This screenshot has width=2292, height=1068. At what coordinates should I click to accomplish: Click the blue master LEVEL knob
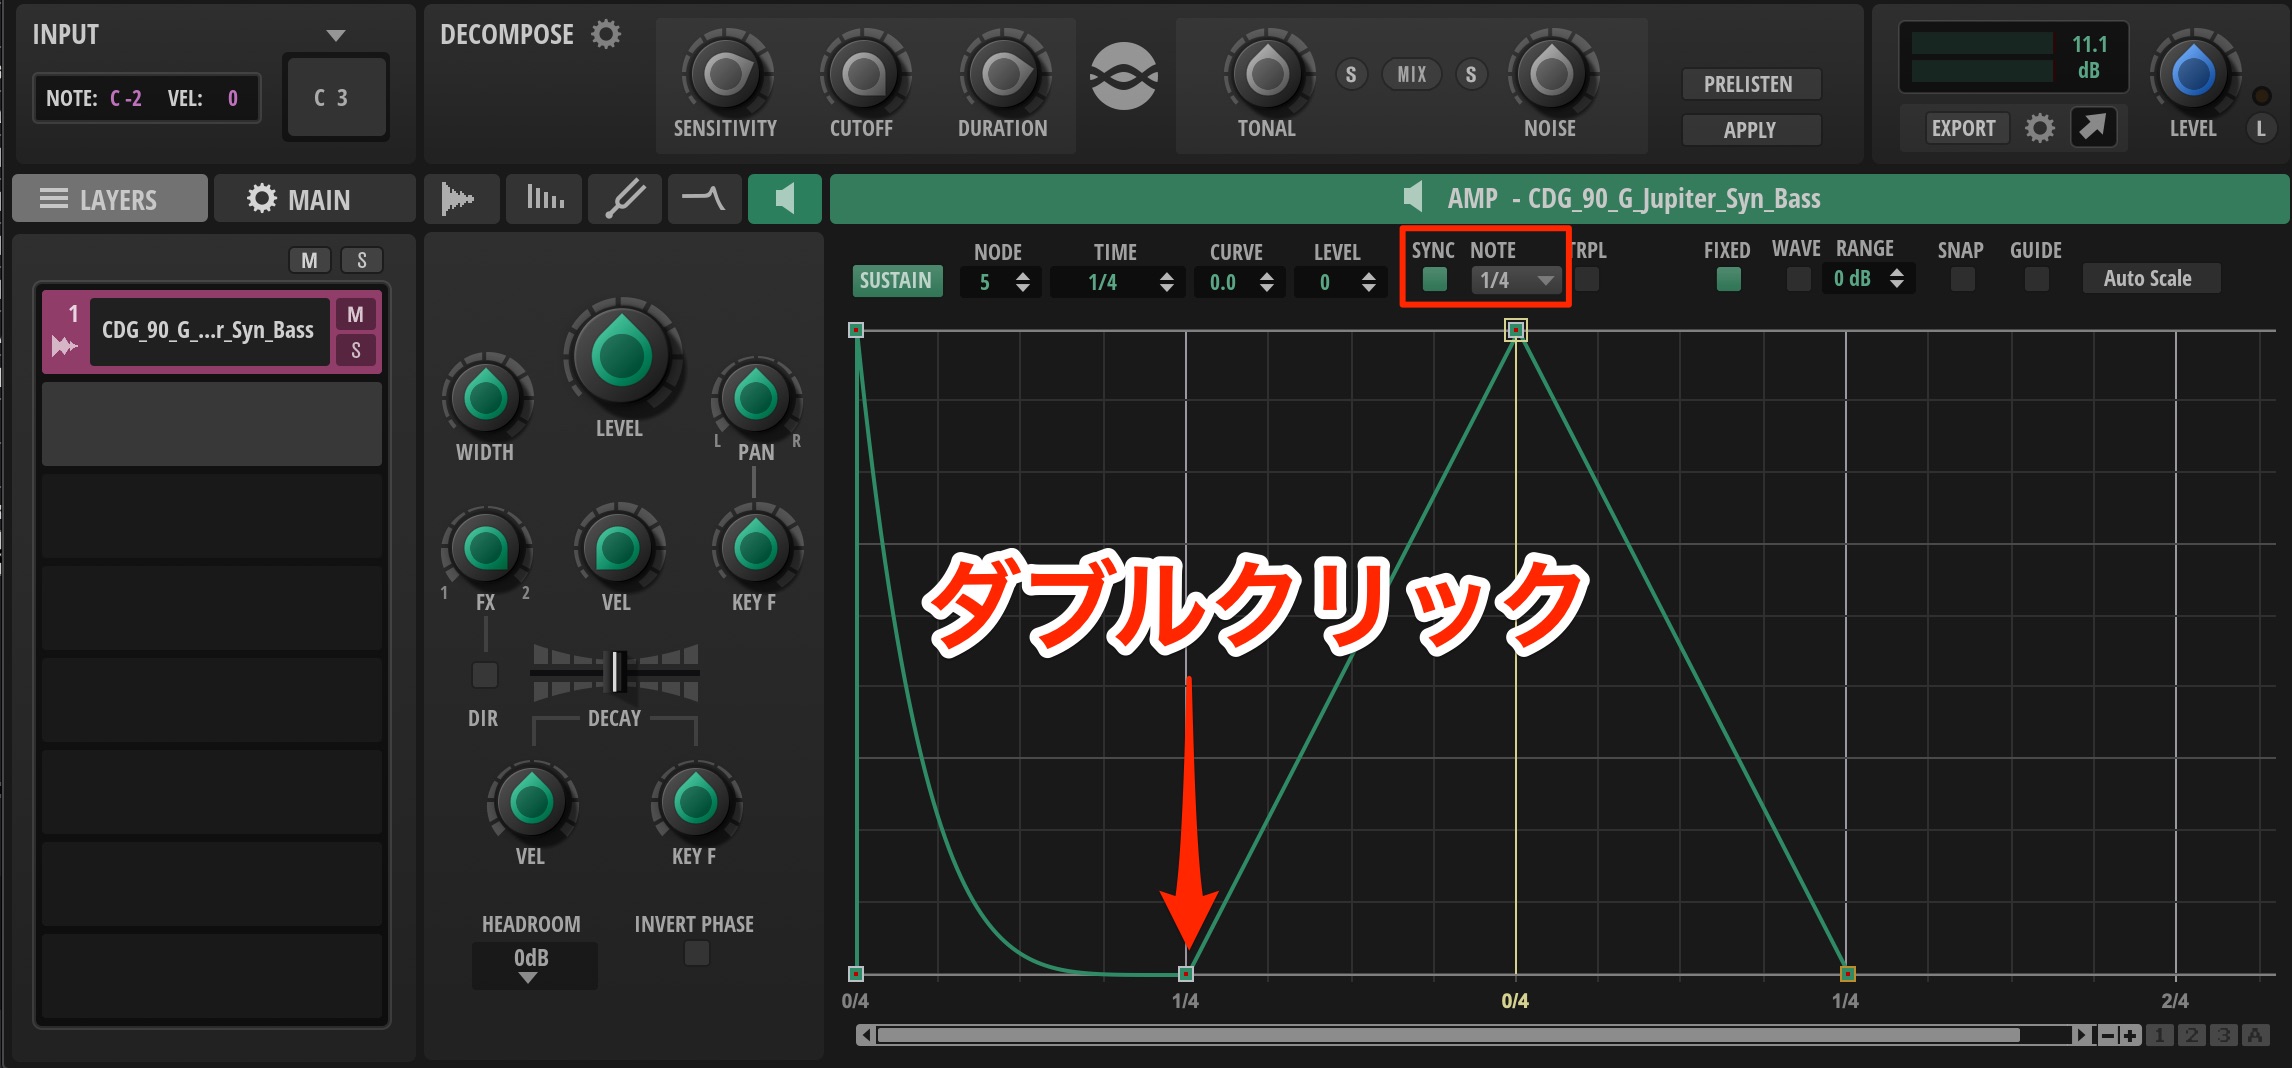[2194, 73]
